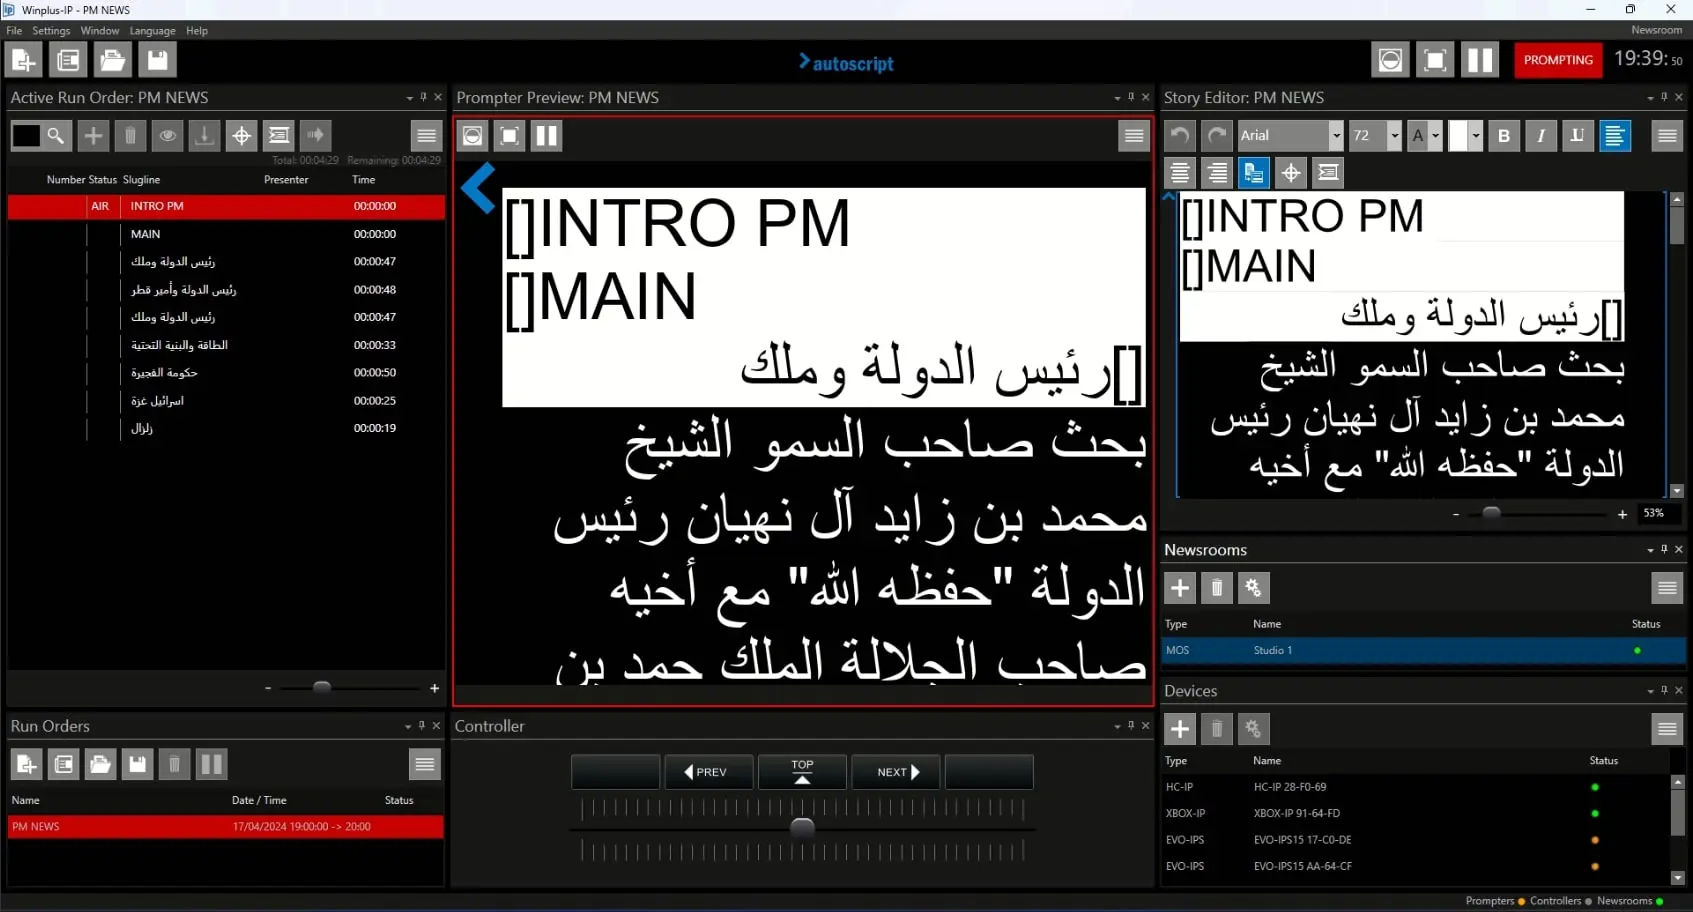The image size is (1693, 912).
Task: Toggle the eye visibility icon in Active Run Order
Action: click(167, 135)
